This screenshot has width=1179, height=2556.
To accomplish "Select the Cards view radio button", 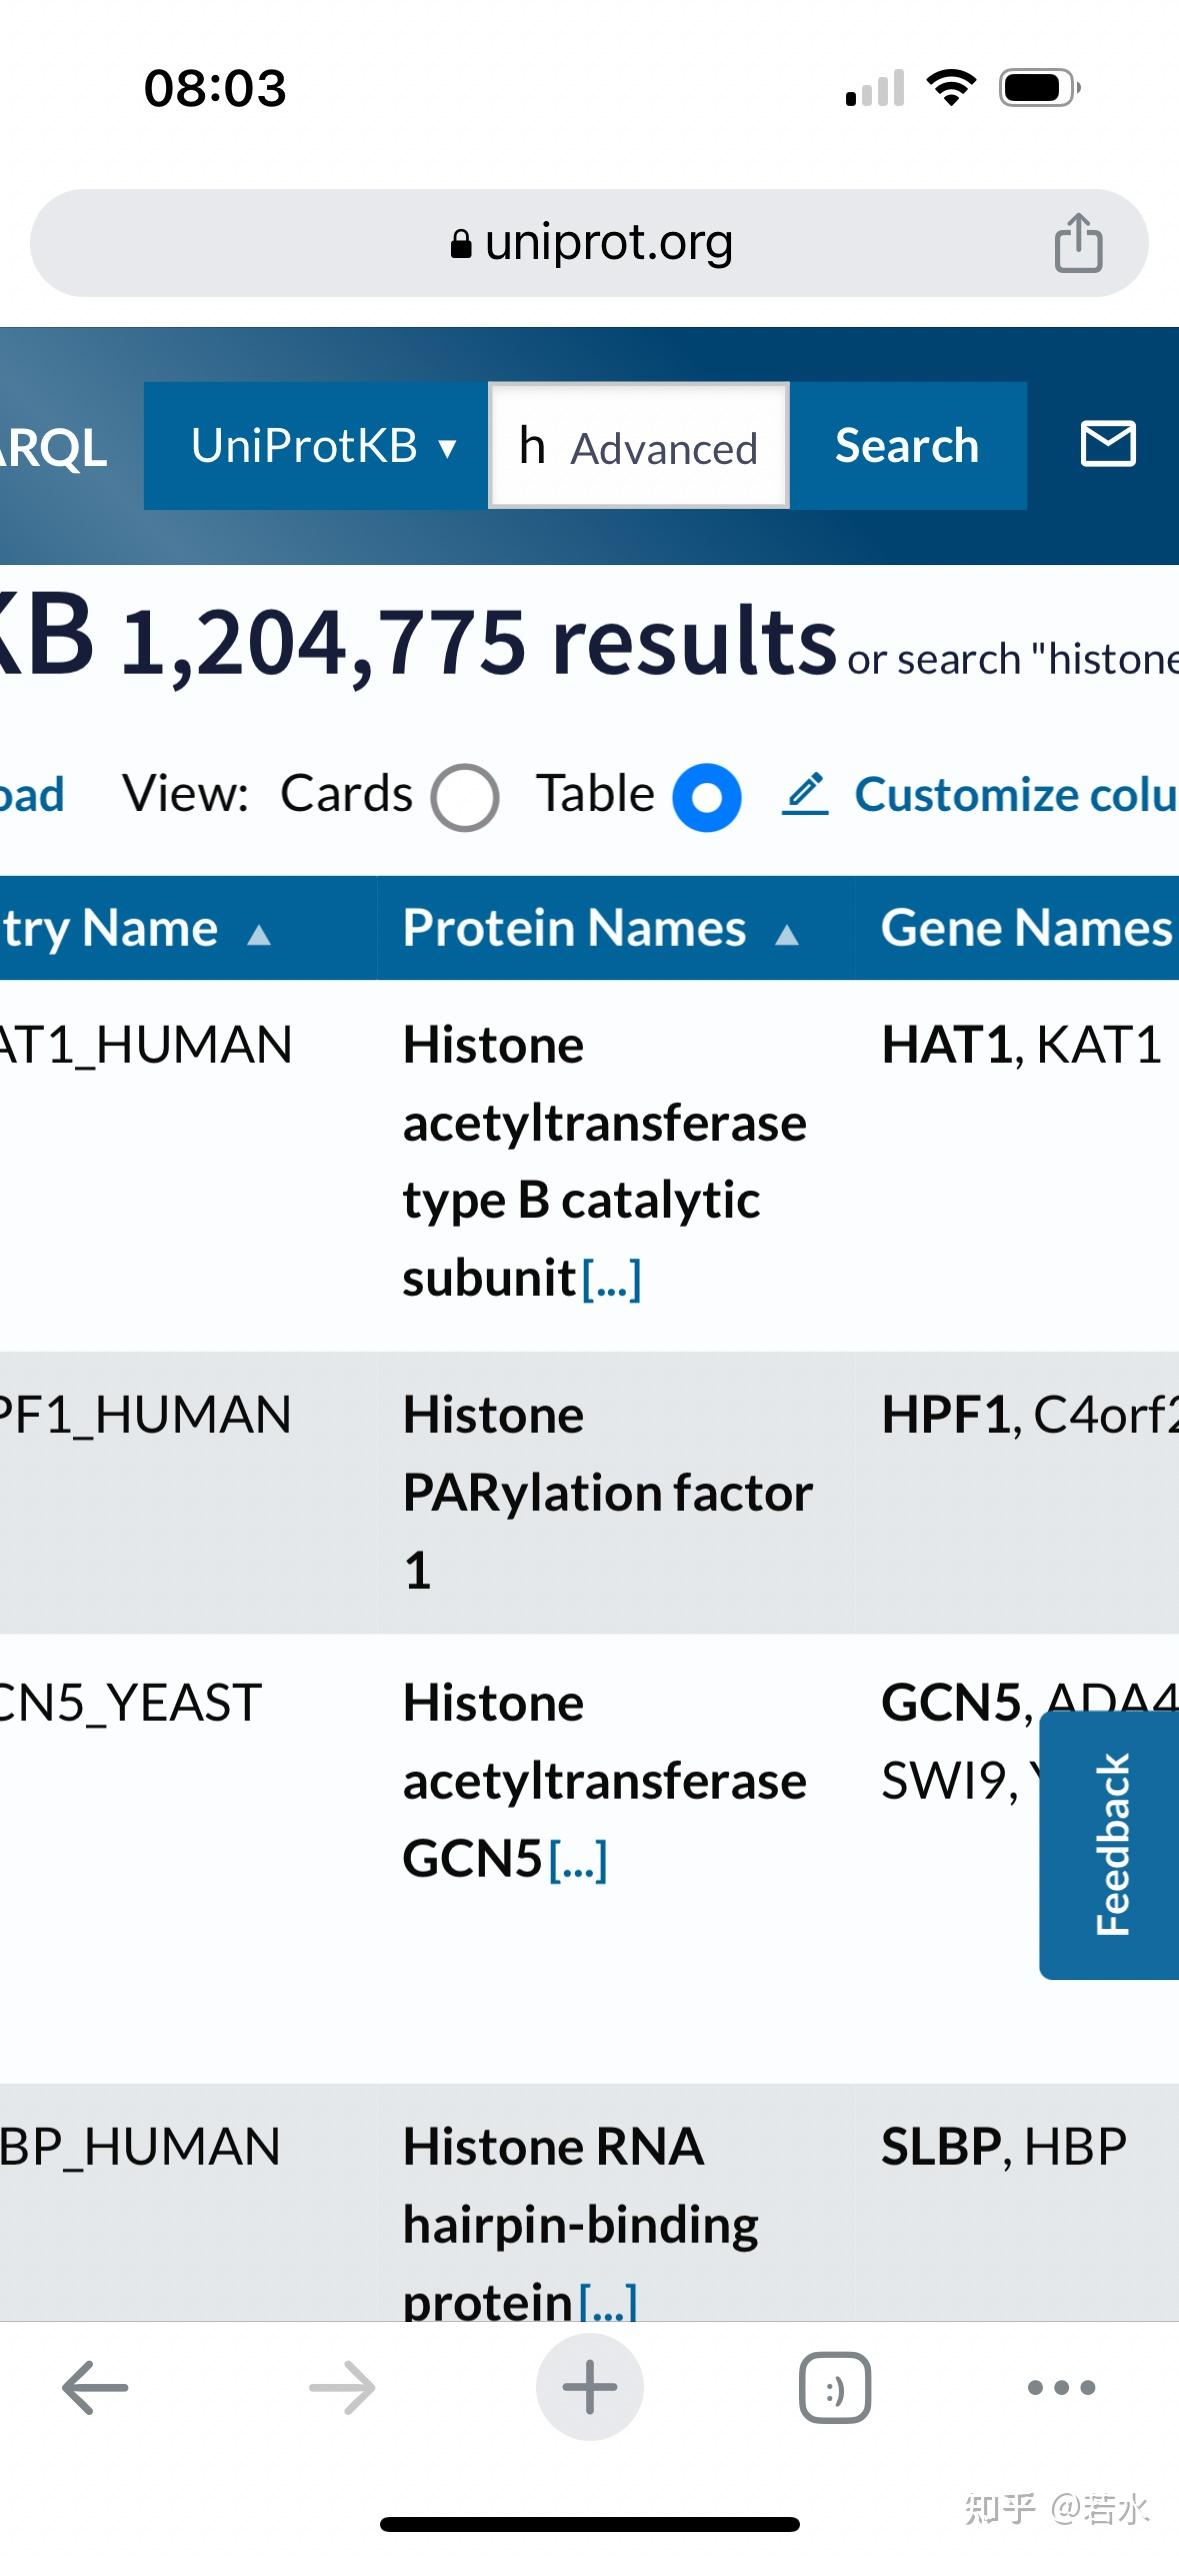I will click(465, 797).
